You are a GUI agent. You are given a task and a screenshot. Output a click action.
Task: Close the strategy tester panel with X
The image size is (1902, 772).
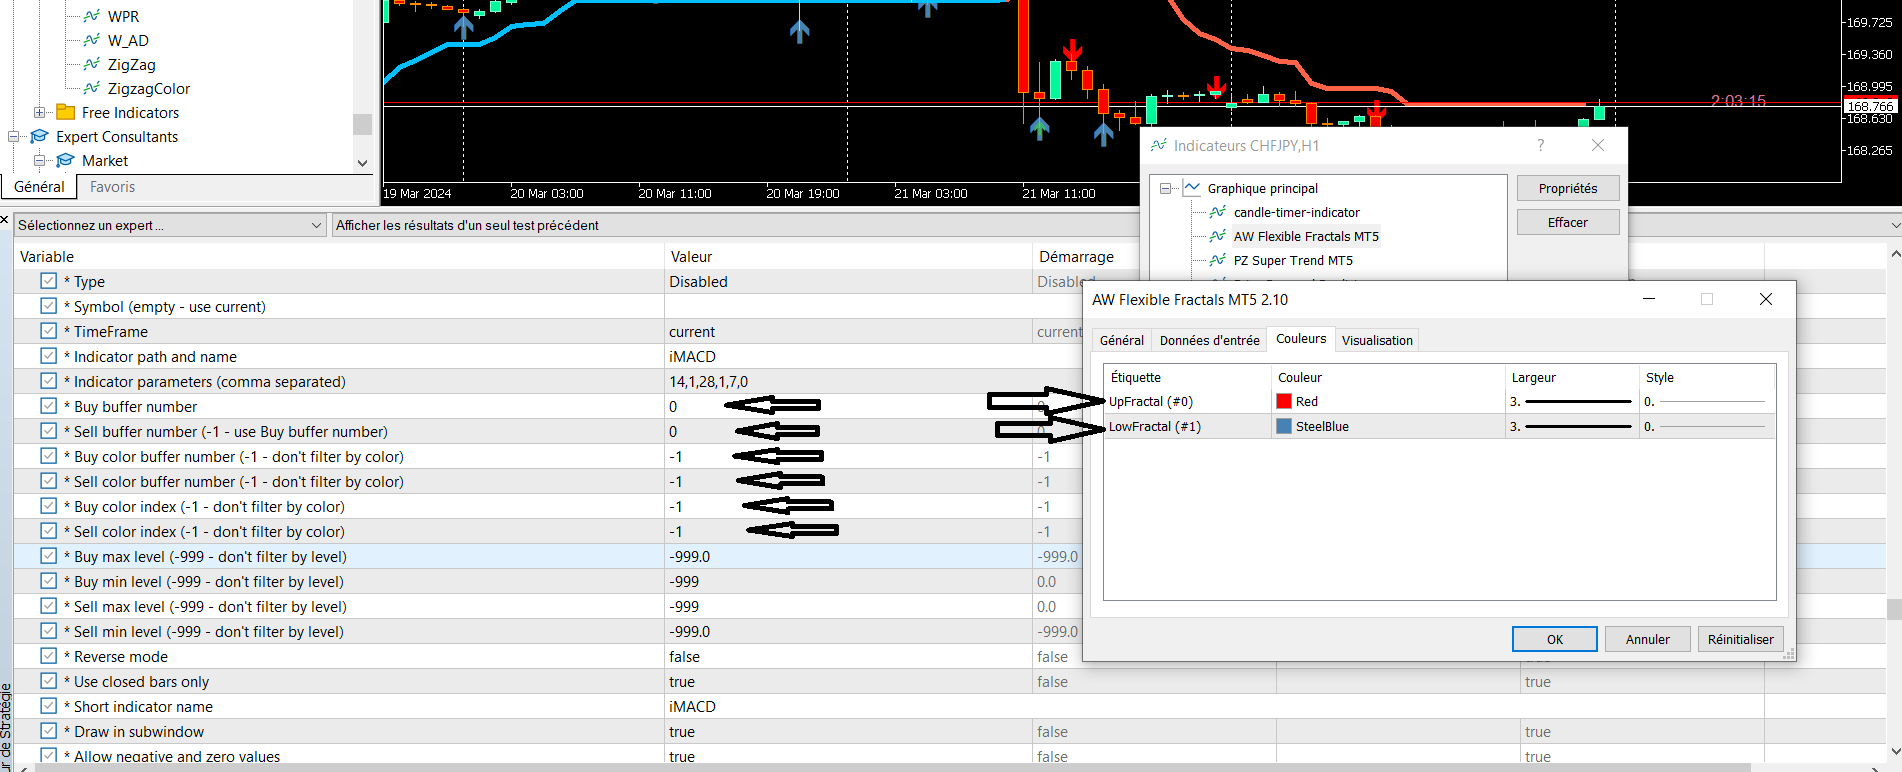(x=5, y=219)
